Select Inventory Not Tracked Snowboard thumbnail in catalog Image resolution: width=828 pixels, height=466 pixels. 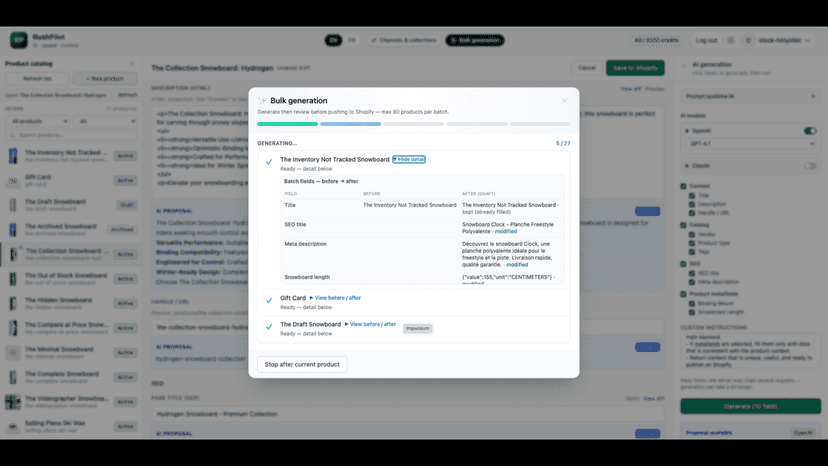click(13, 156)
